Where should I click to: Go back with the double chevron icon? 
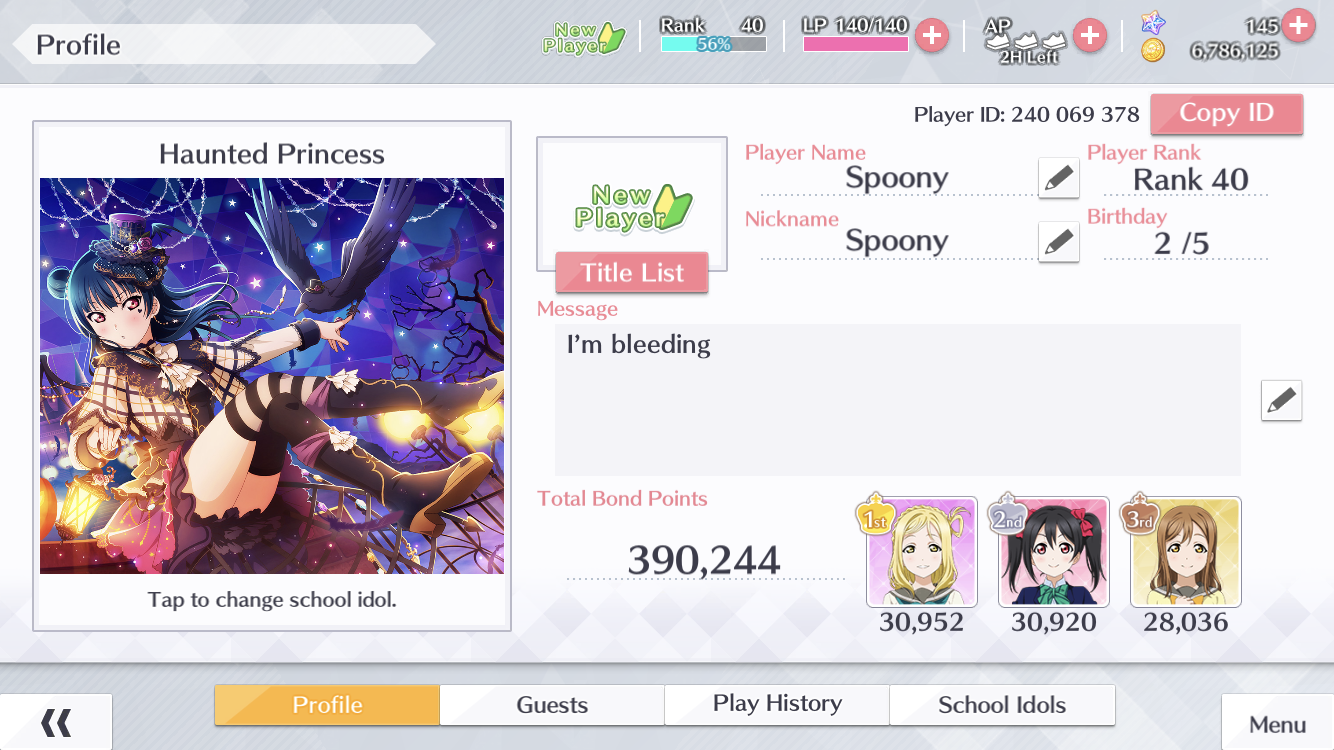click(56, 722)
